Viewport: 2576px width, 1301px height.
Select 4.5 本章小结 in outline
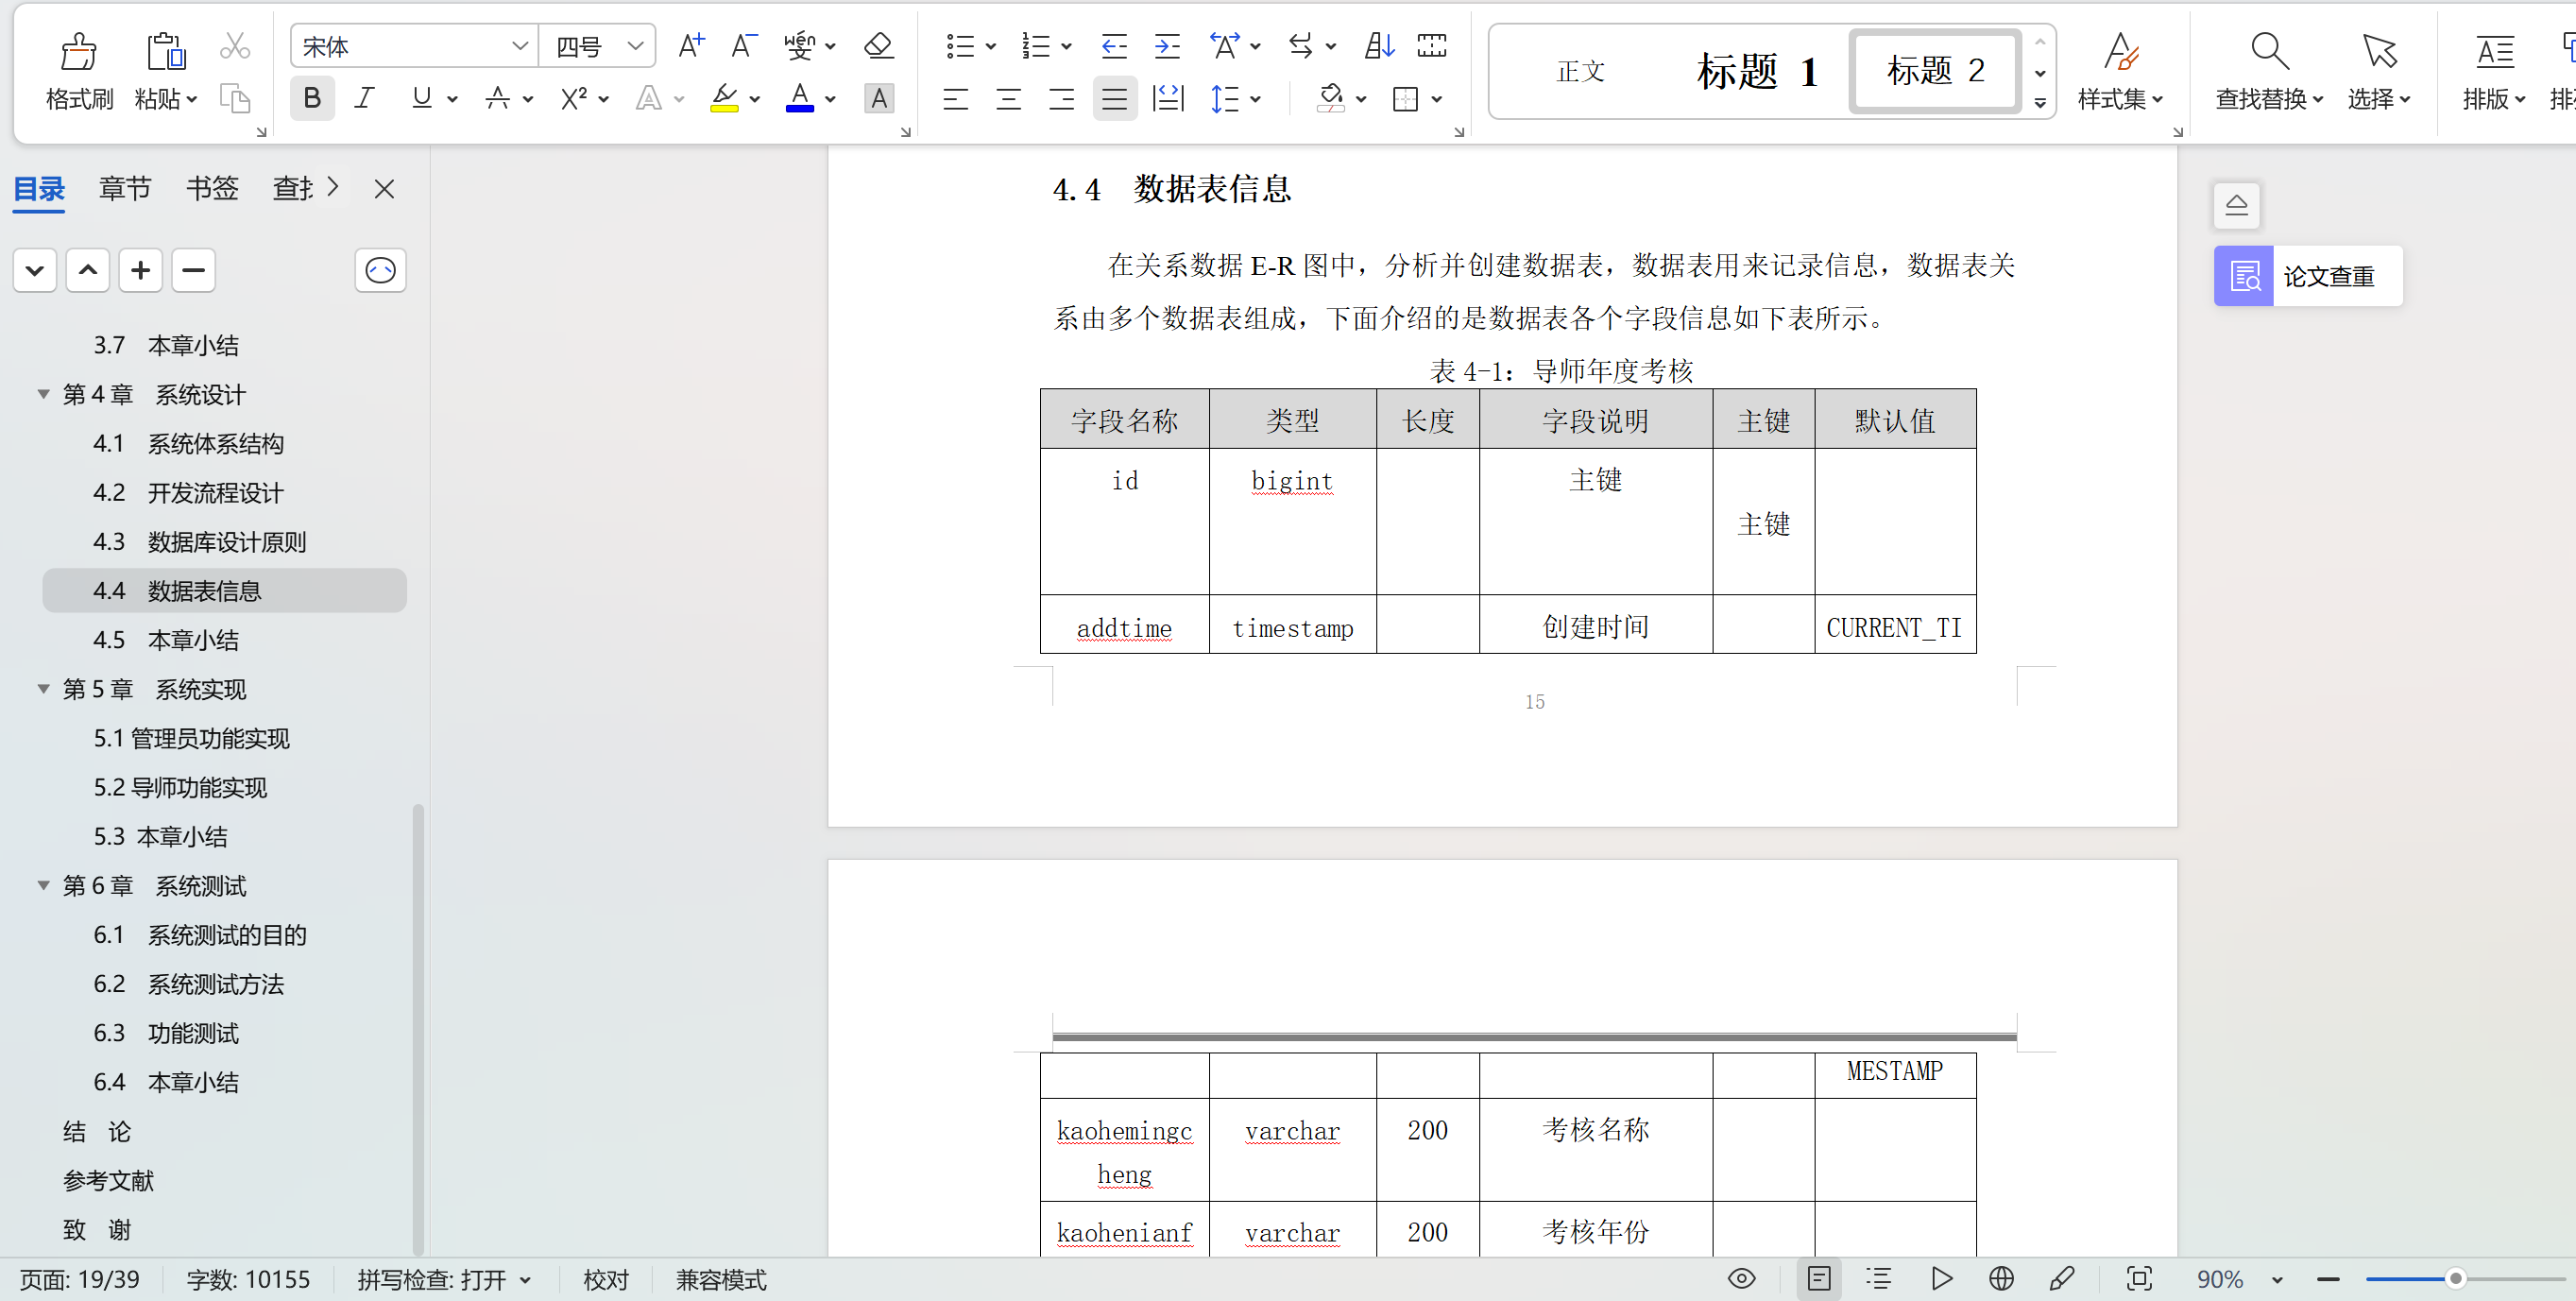pyautogui.click(x=166, y=640)
